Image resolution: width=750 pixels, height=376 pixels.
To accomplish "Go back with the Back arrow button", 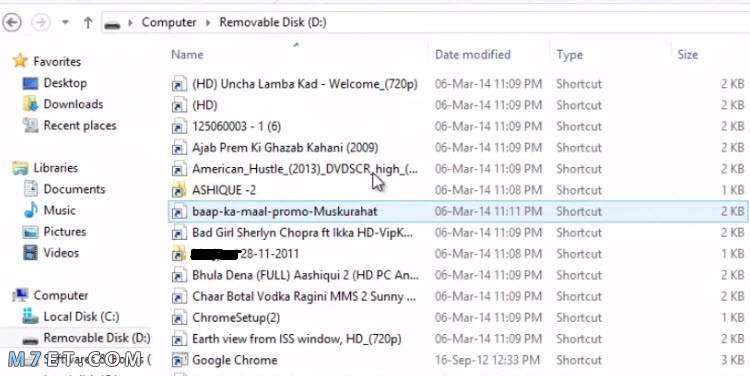I will click(x=11, y=22).
